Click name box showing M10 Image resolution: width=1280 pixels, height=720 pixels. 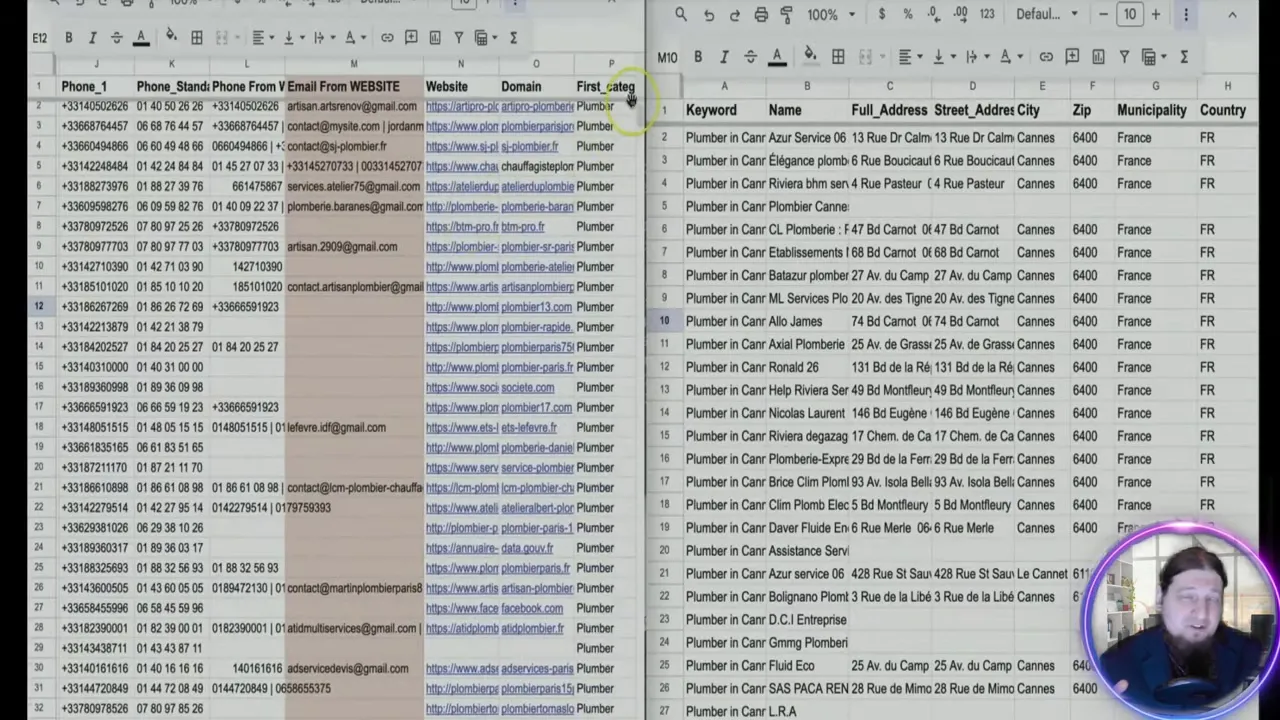tap(667, 57)
